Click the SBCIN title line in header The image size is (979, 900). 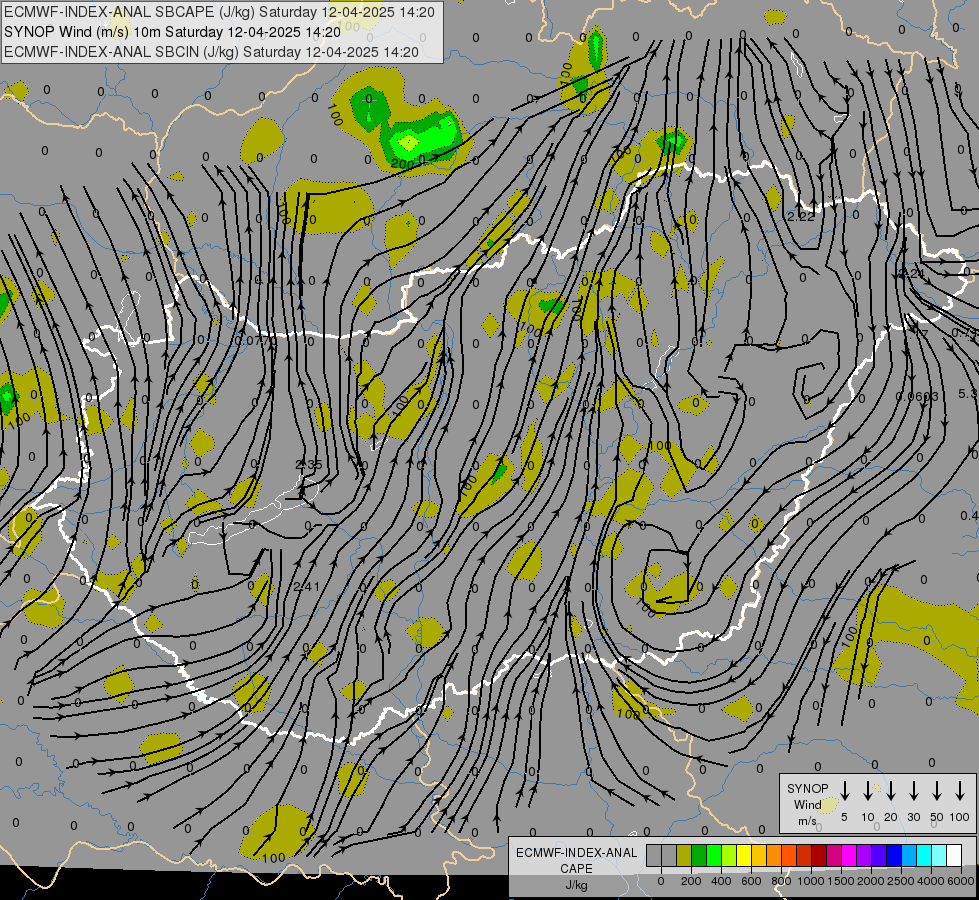(211, 52)
